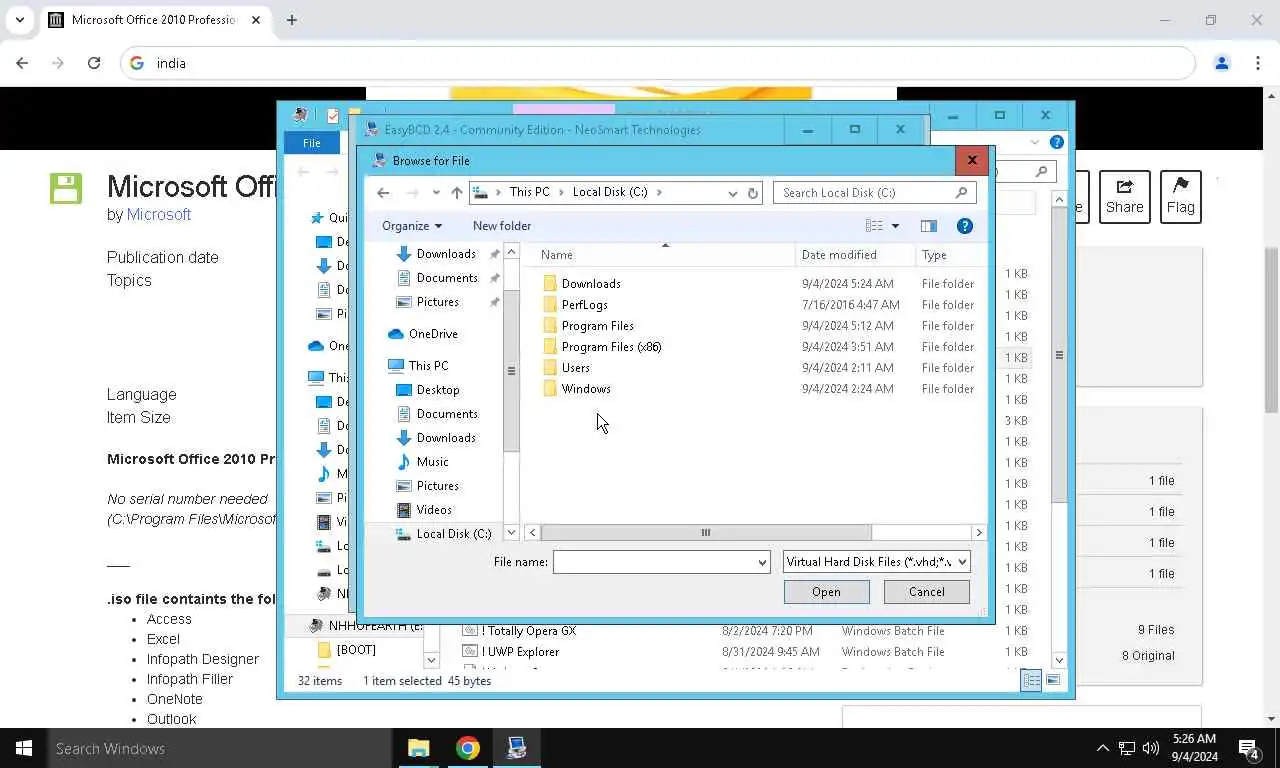Viewport: 1280px width, 768px height.
Task: Sort by the Type column header
Action: [x=950, y=255]
